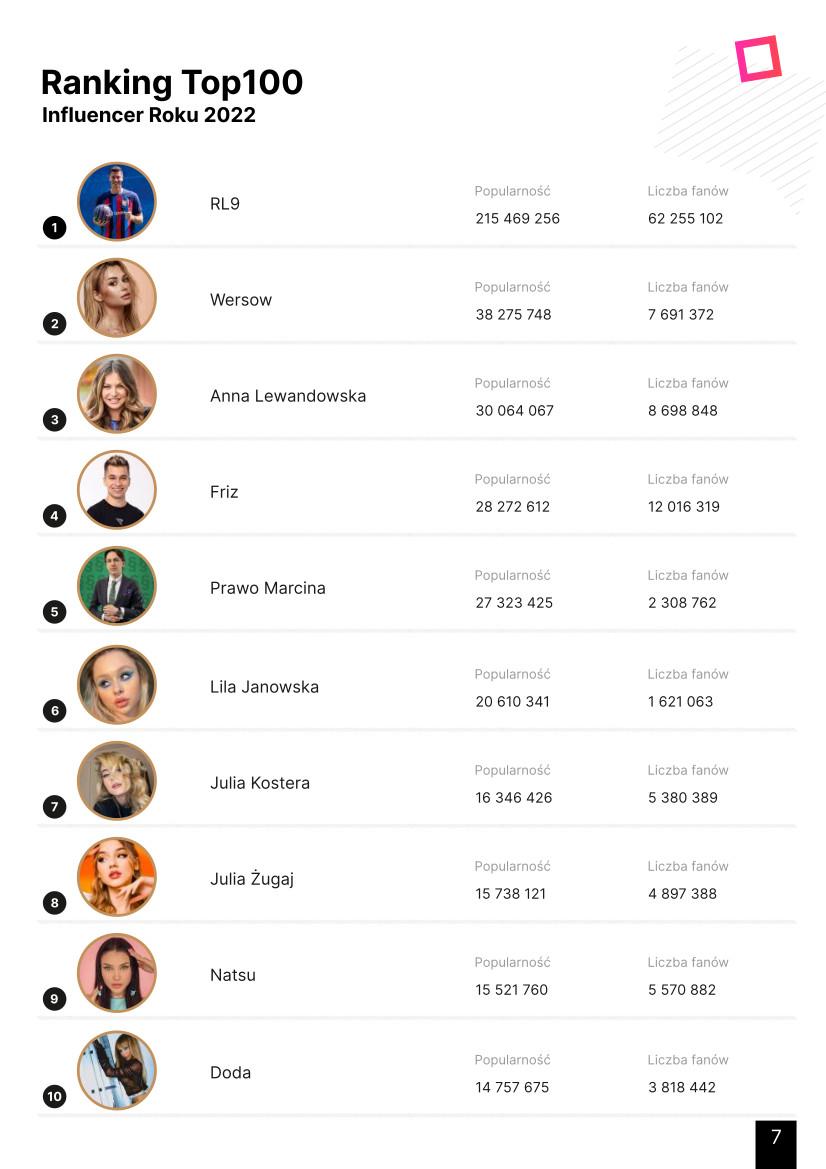Viewport: 826px width, 1169px height.
Task: Open RL9 profile picture
Action: click(117, 201)
